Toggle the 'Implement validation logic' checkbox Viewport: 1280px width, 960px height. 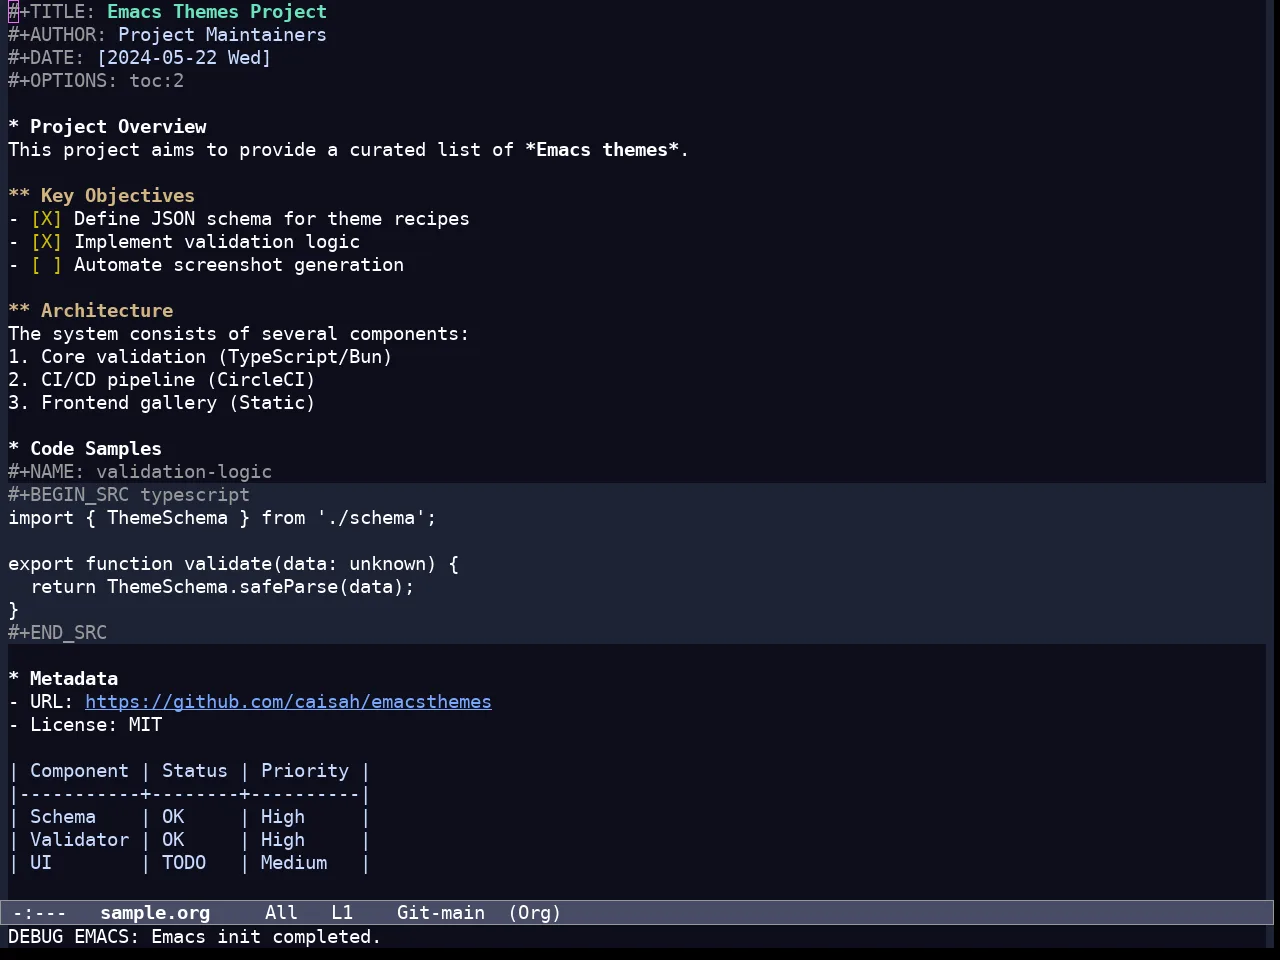[x=46, y=242]
